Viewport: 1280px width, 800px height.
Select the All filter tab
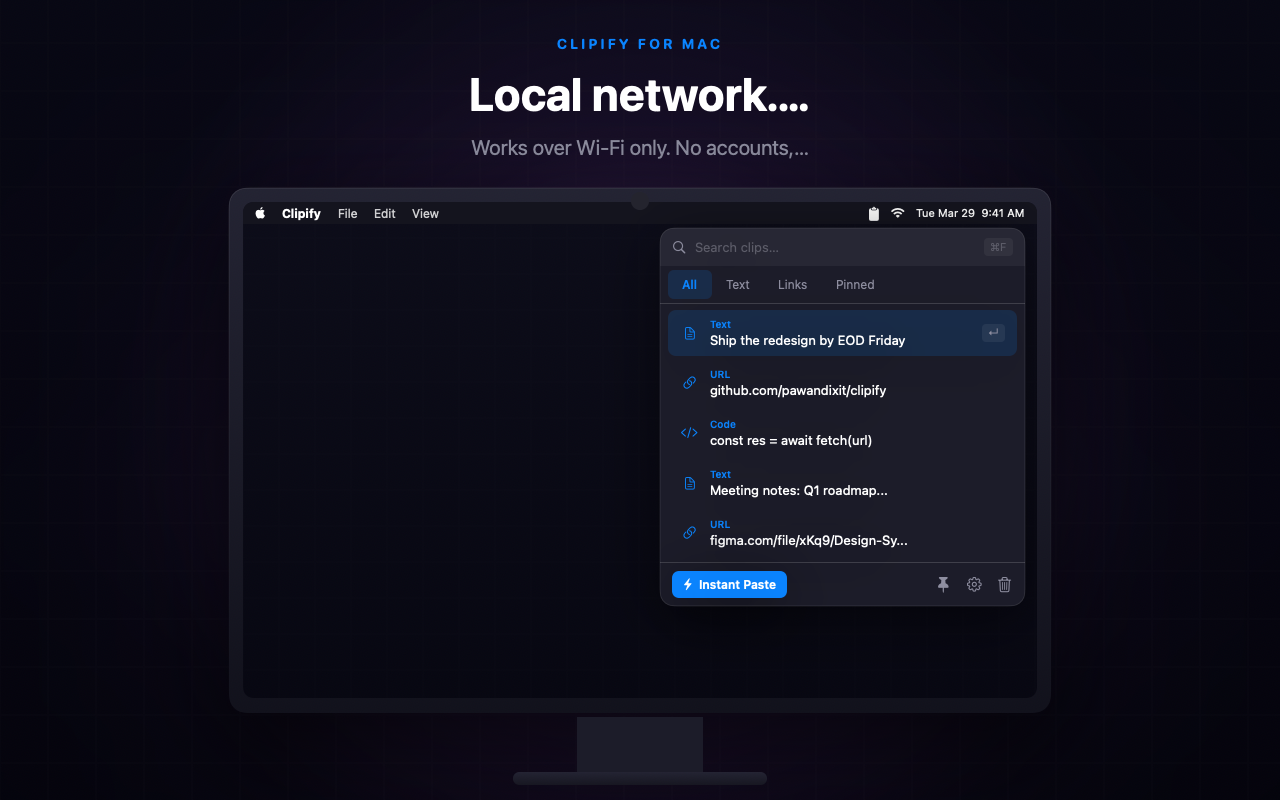[x=690, y=285]
